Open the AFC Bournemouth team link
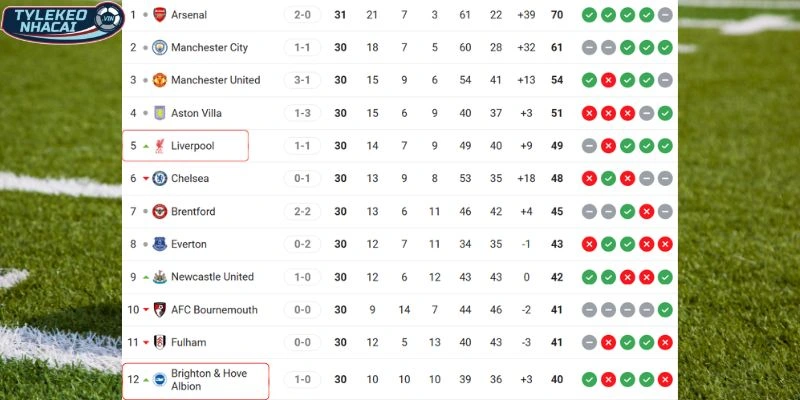The image size is (800, 400). 214,310
